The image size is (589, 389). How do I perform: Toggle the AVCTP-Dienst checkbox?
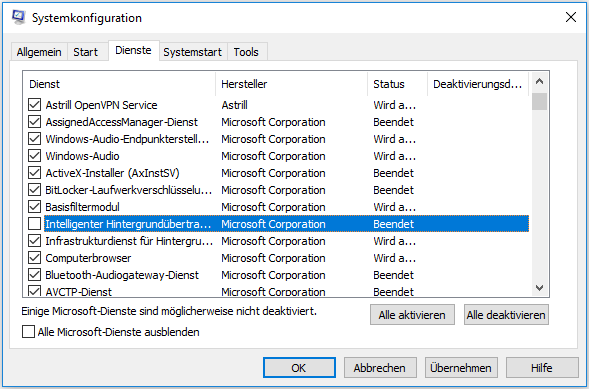point(35,291)
